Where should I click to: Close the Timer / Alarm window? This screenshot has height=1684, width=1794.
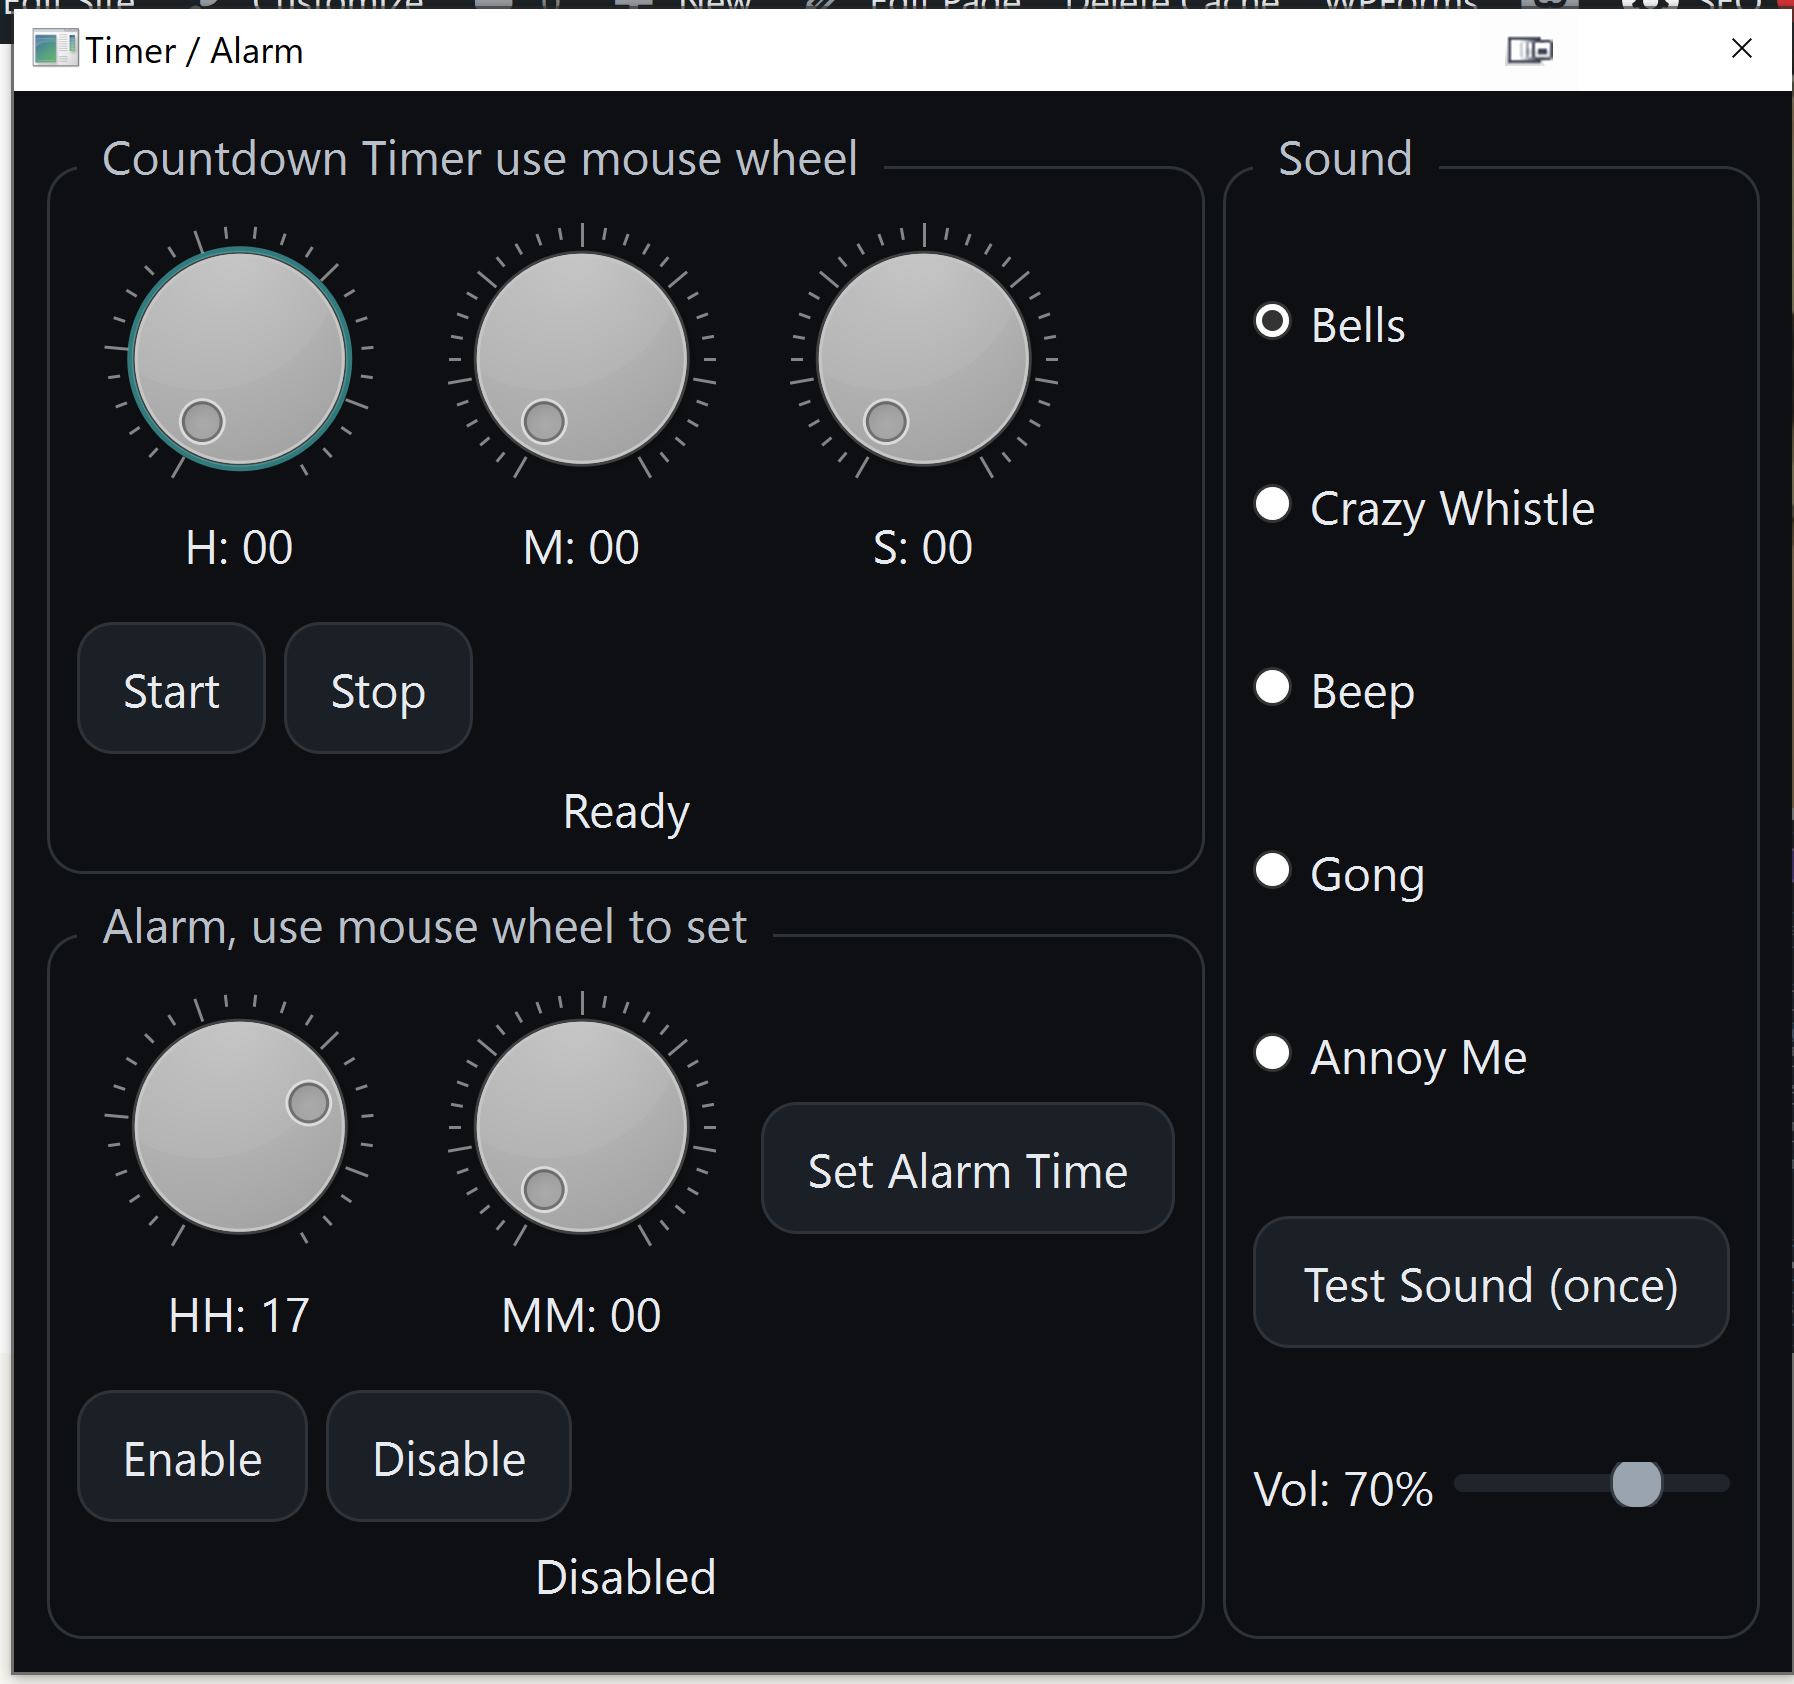1741,49
